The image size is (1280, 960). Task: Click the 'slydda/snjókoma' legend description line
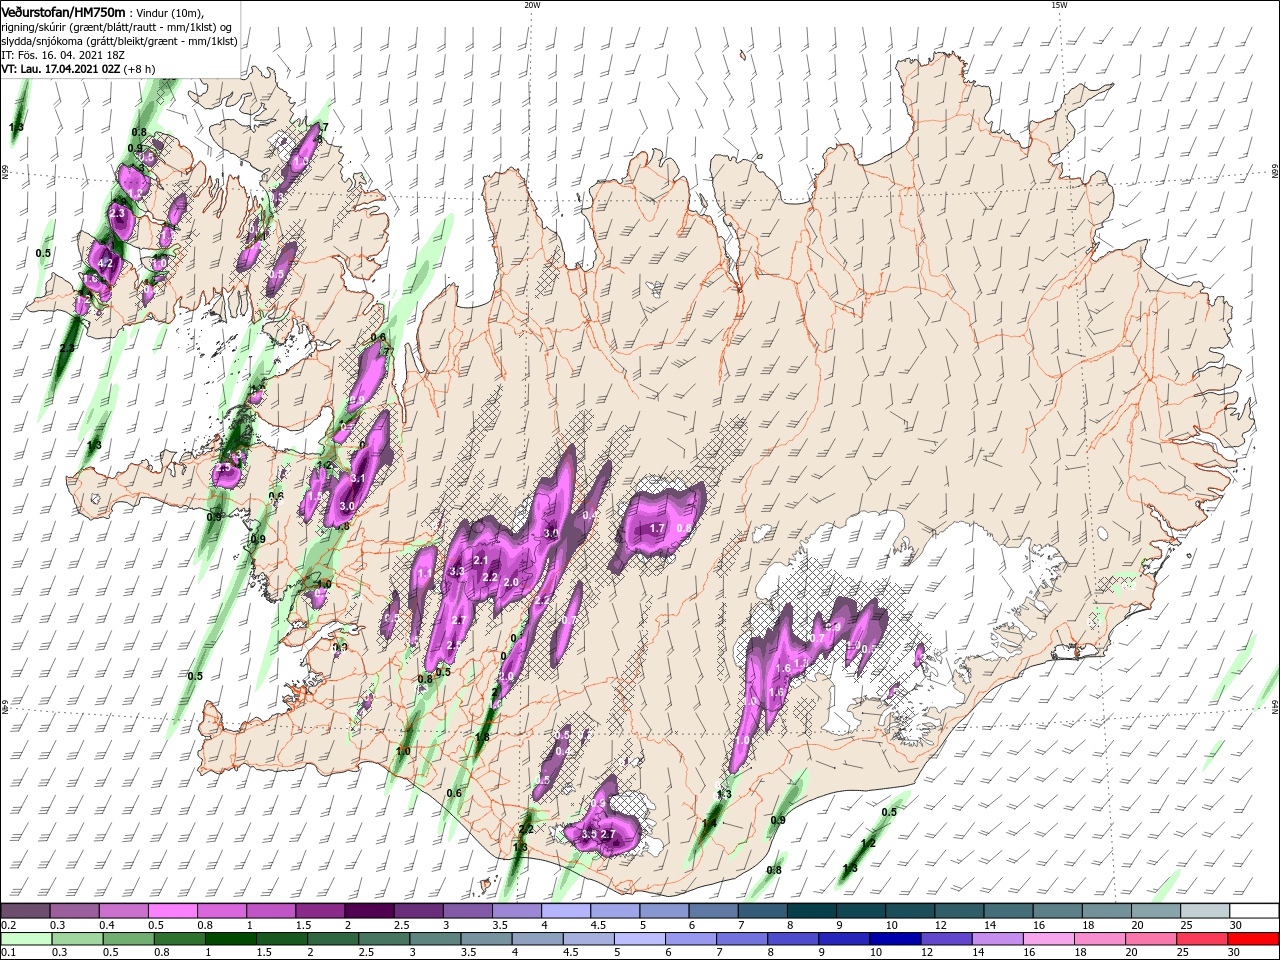(119, 41)
